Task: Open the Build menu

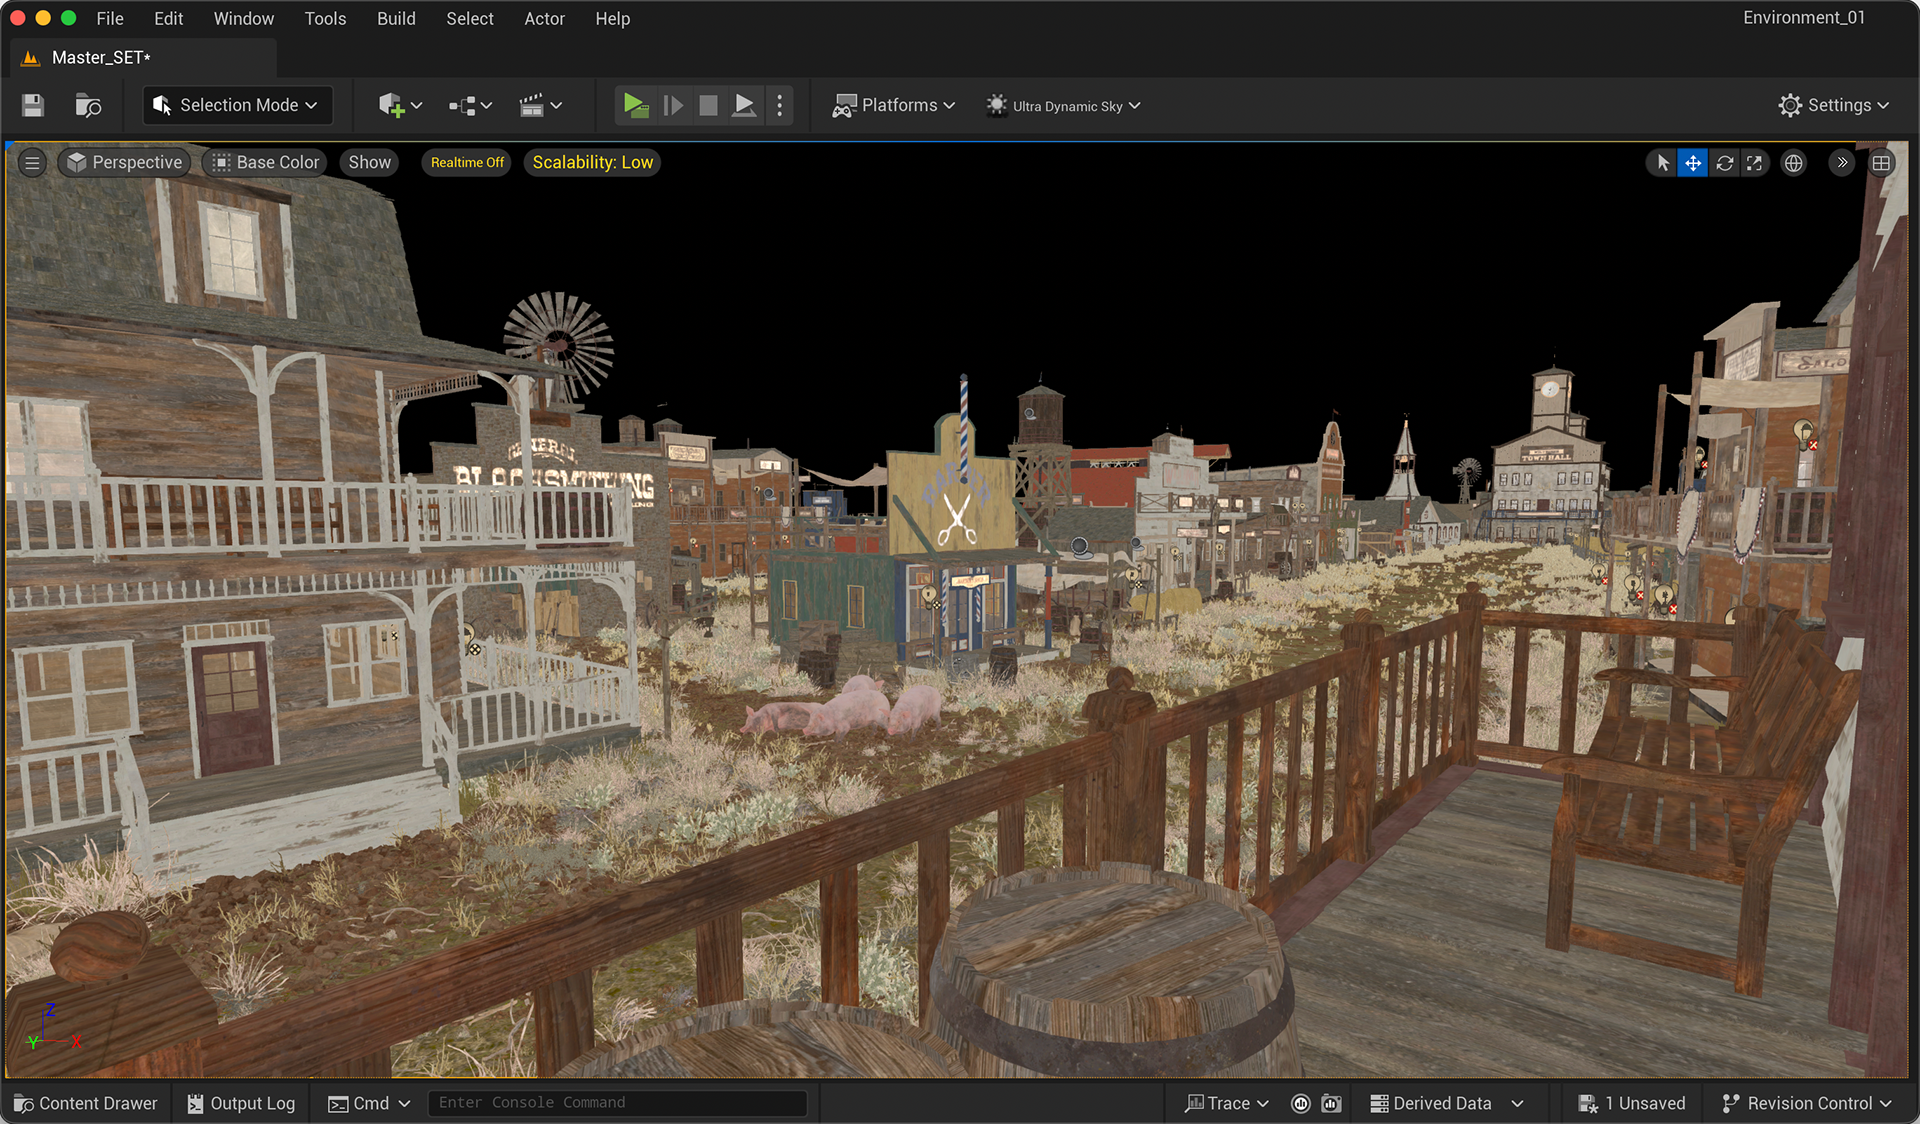Action: pos(396,18)
